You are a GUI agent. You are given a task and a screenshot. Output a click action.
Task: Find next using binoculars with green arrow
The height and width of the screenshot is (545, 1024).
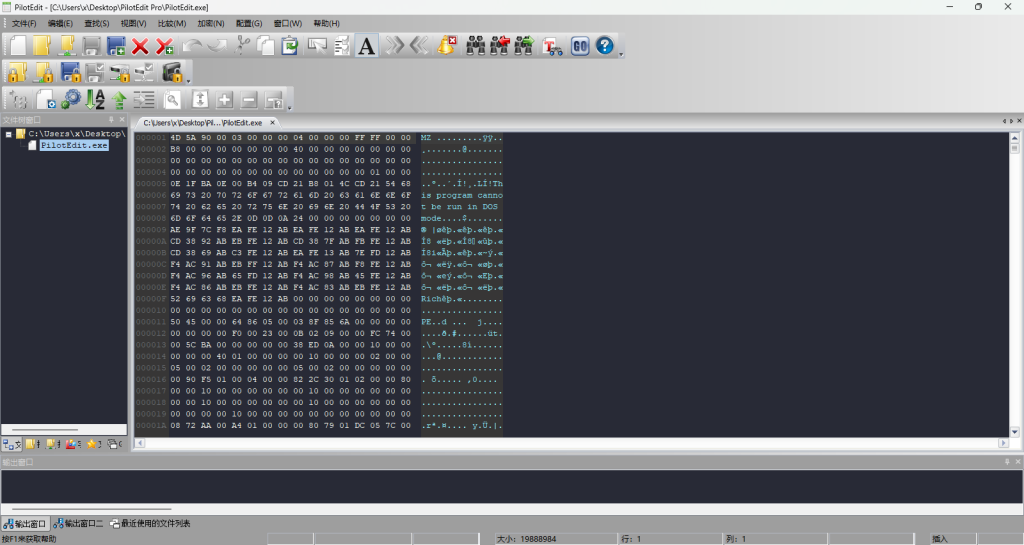[524, 46]
